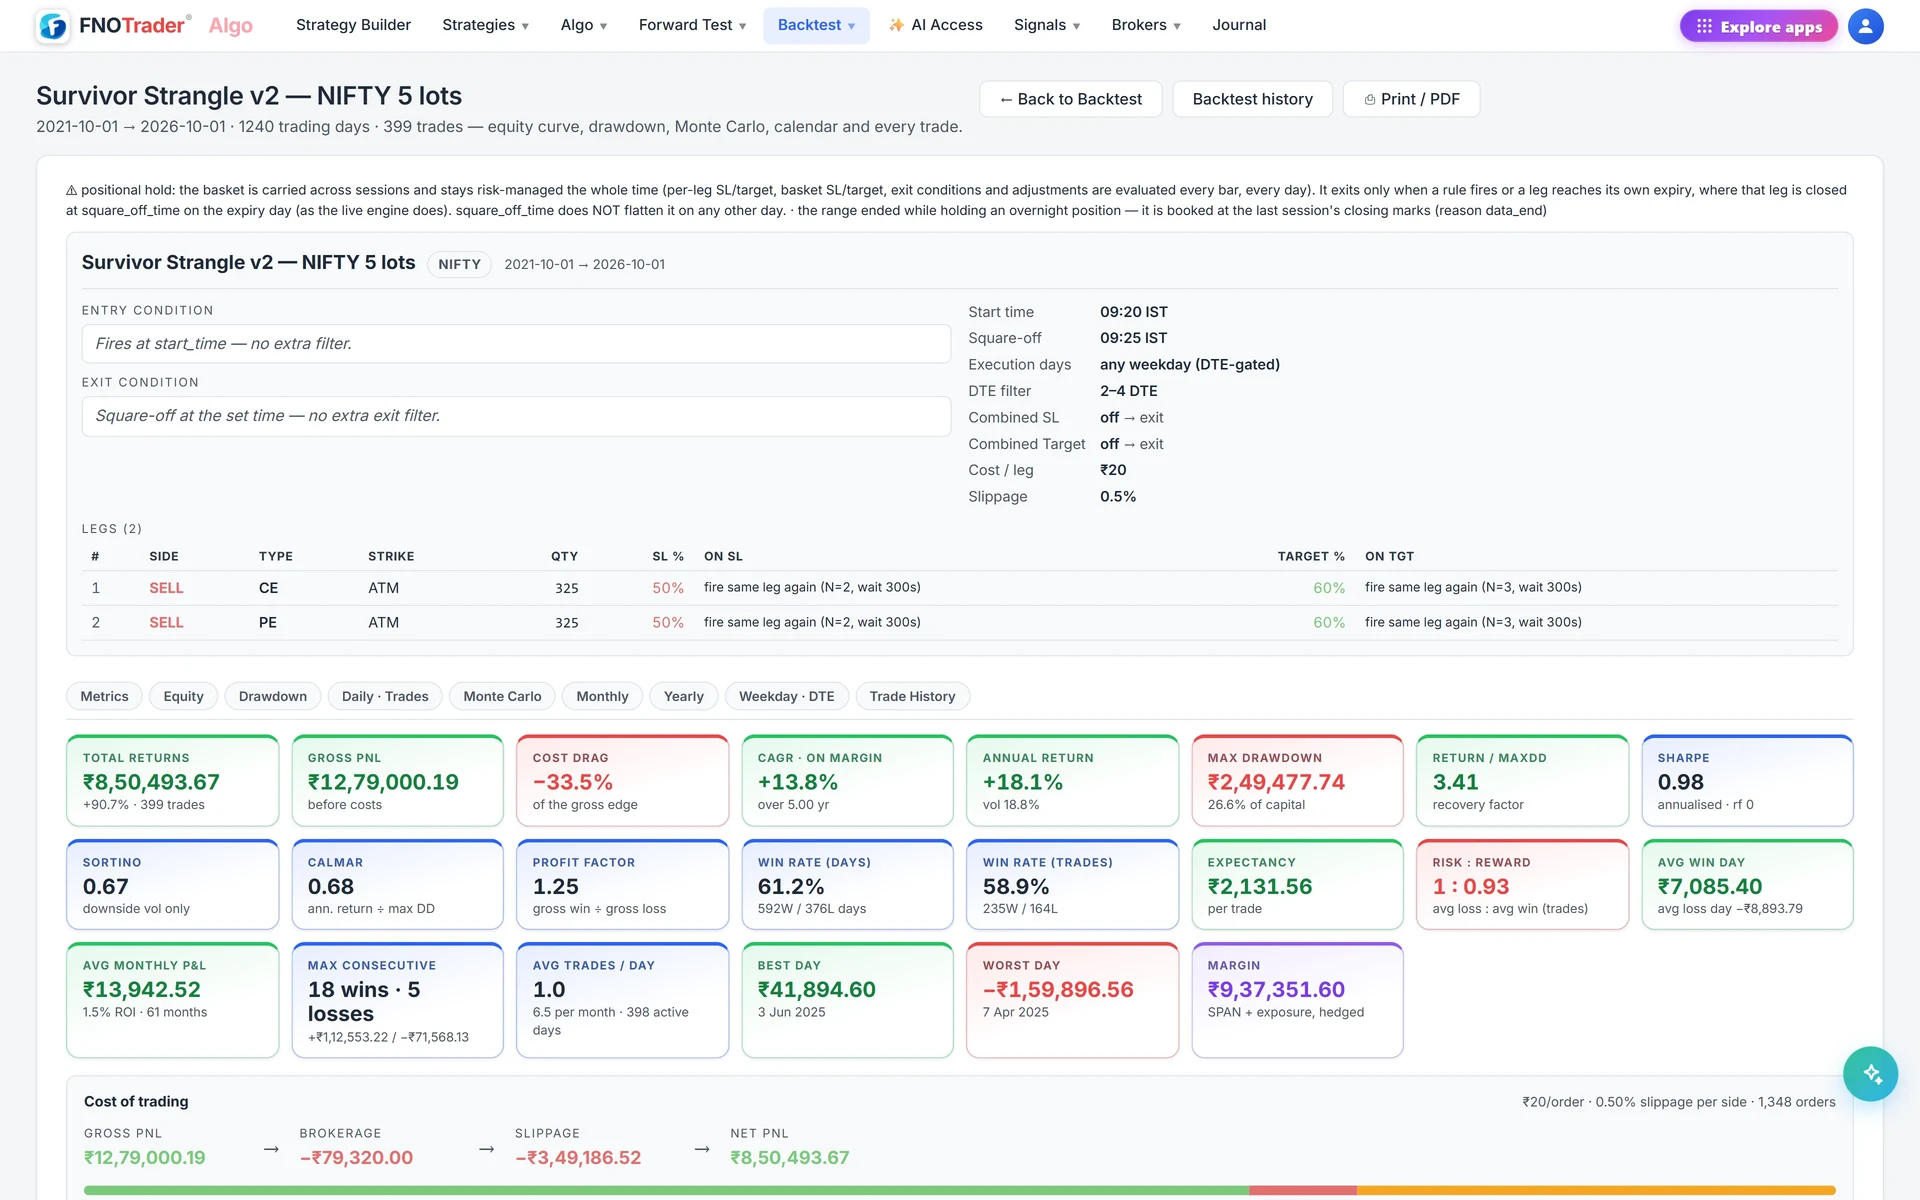Open the Monthly tab

click(602, 696)
